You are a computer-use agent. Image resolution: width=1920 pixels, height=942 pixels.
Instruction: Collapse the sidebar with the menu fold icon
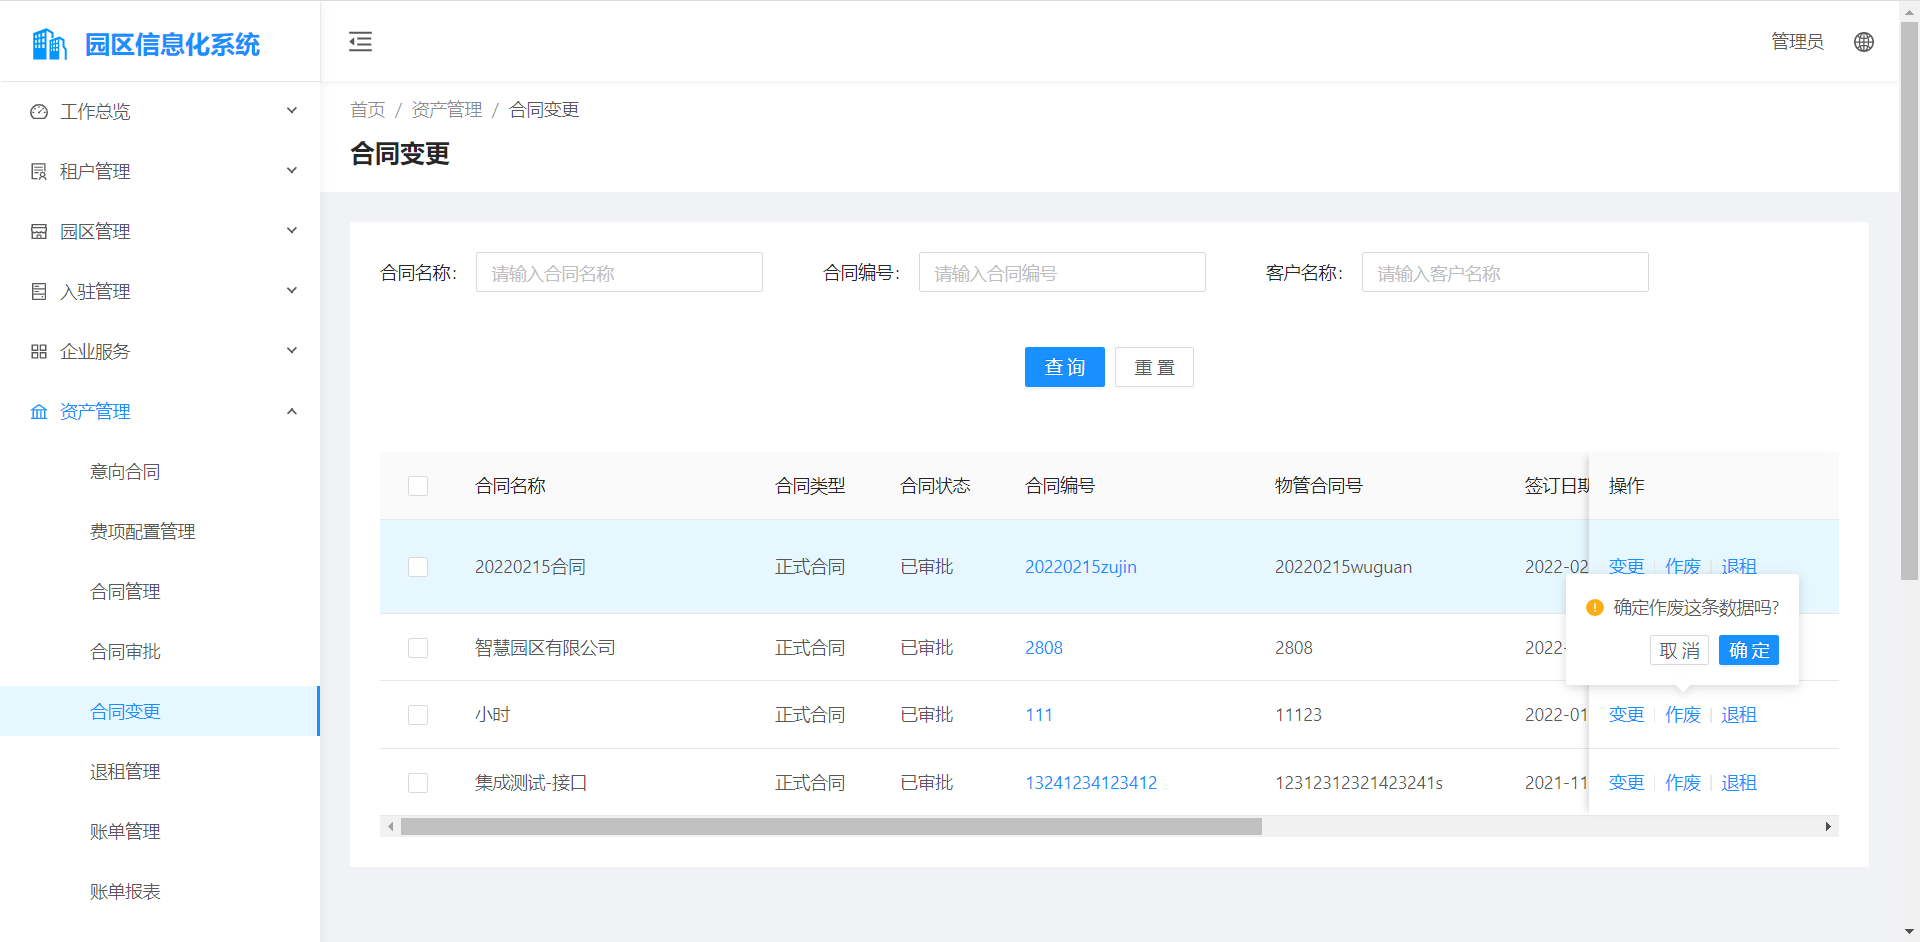pyautogui.click(x=360, y=41)
